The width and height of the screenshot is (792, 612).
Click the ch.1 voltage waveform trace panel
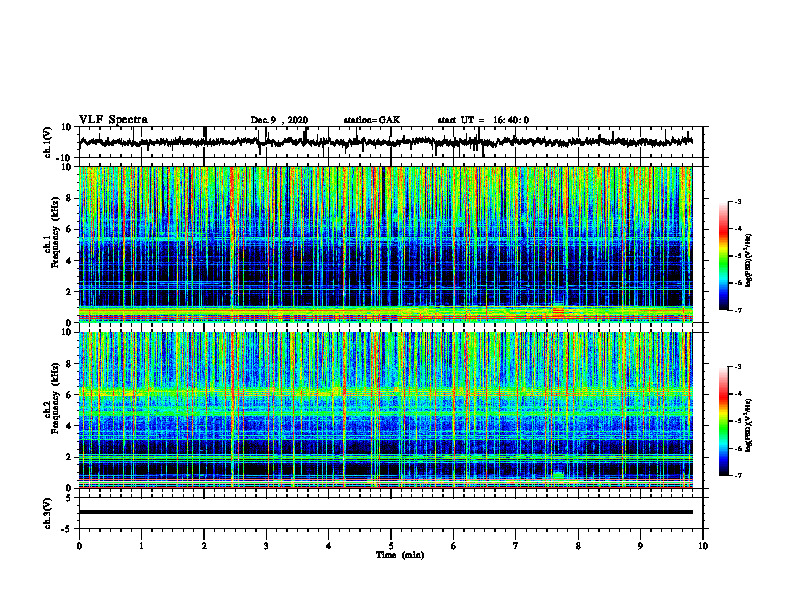[390, 142]
